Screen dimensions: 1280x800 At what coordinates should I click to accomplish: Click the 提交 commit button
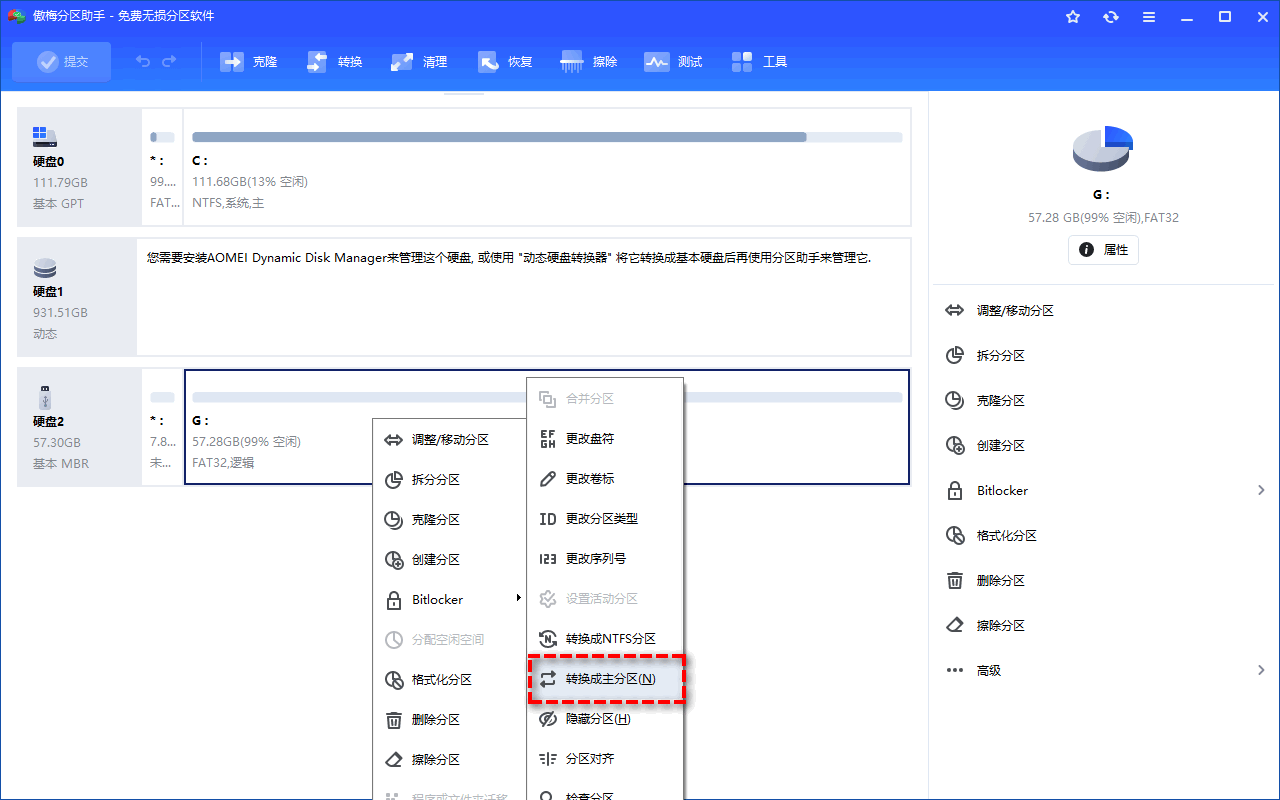tap(61, 61)
